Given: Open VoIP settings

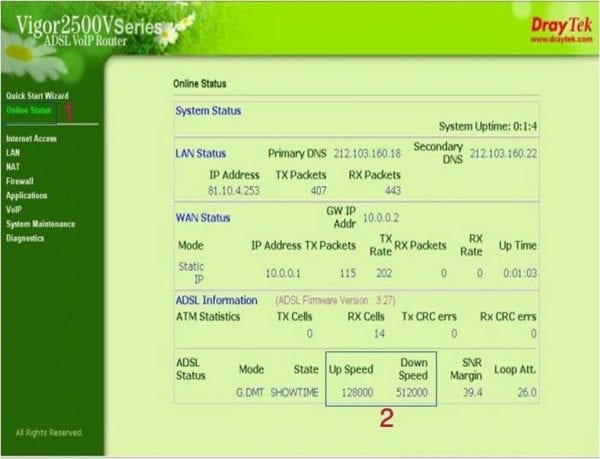Looking at the screenshot, I should click(x=14, y=209).
